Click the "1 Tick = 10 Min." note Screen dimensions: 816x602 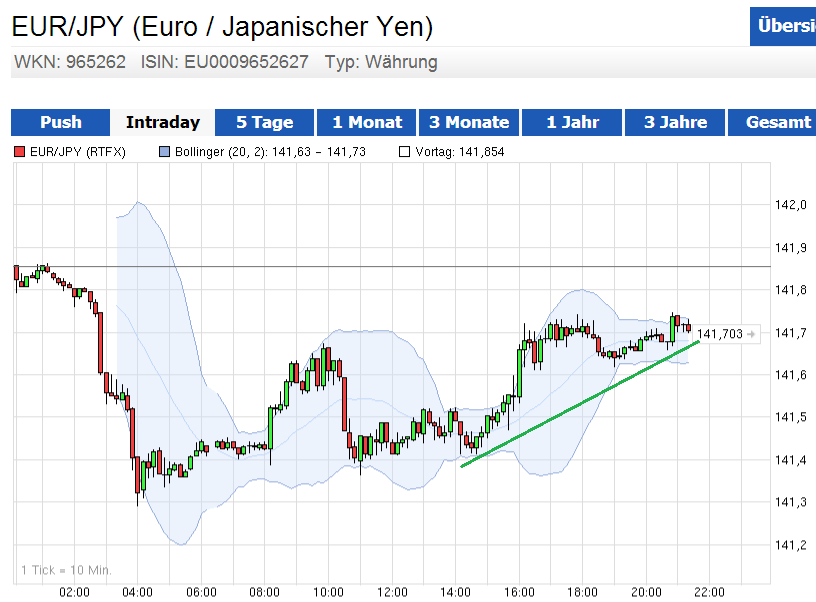65,570
